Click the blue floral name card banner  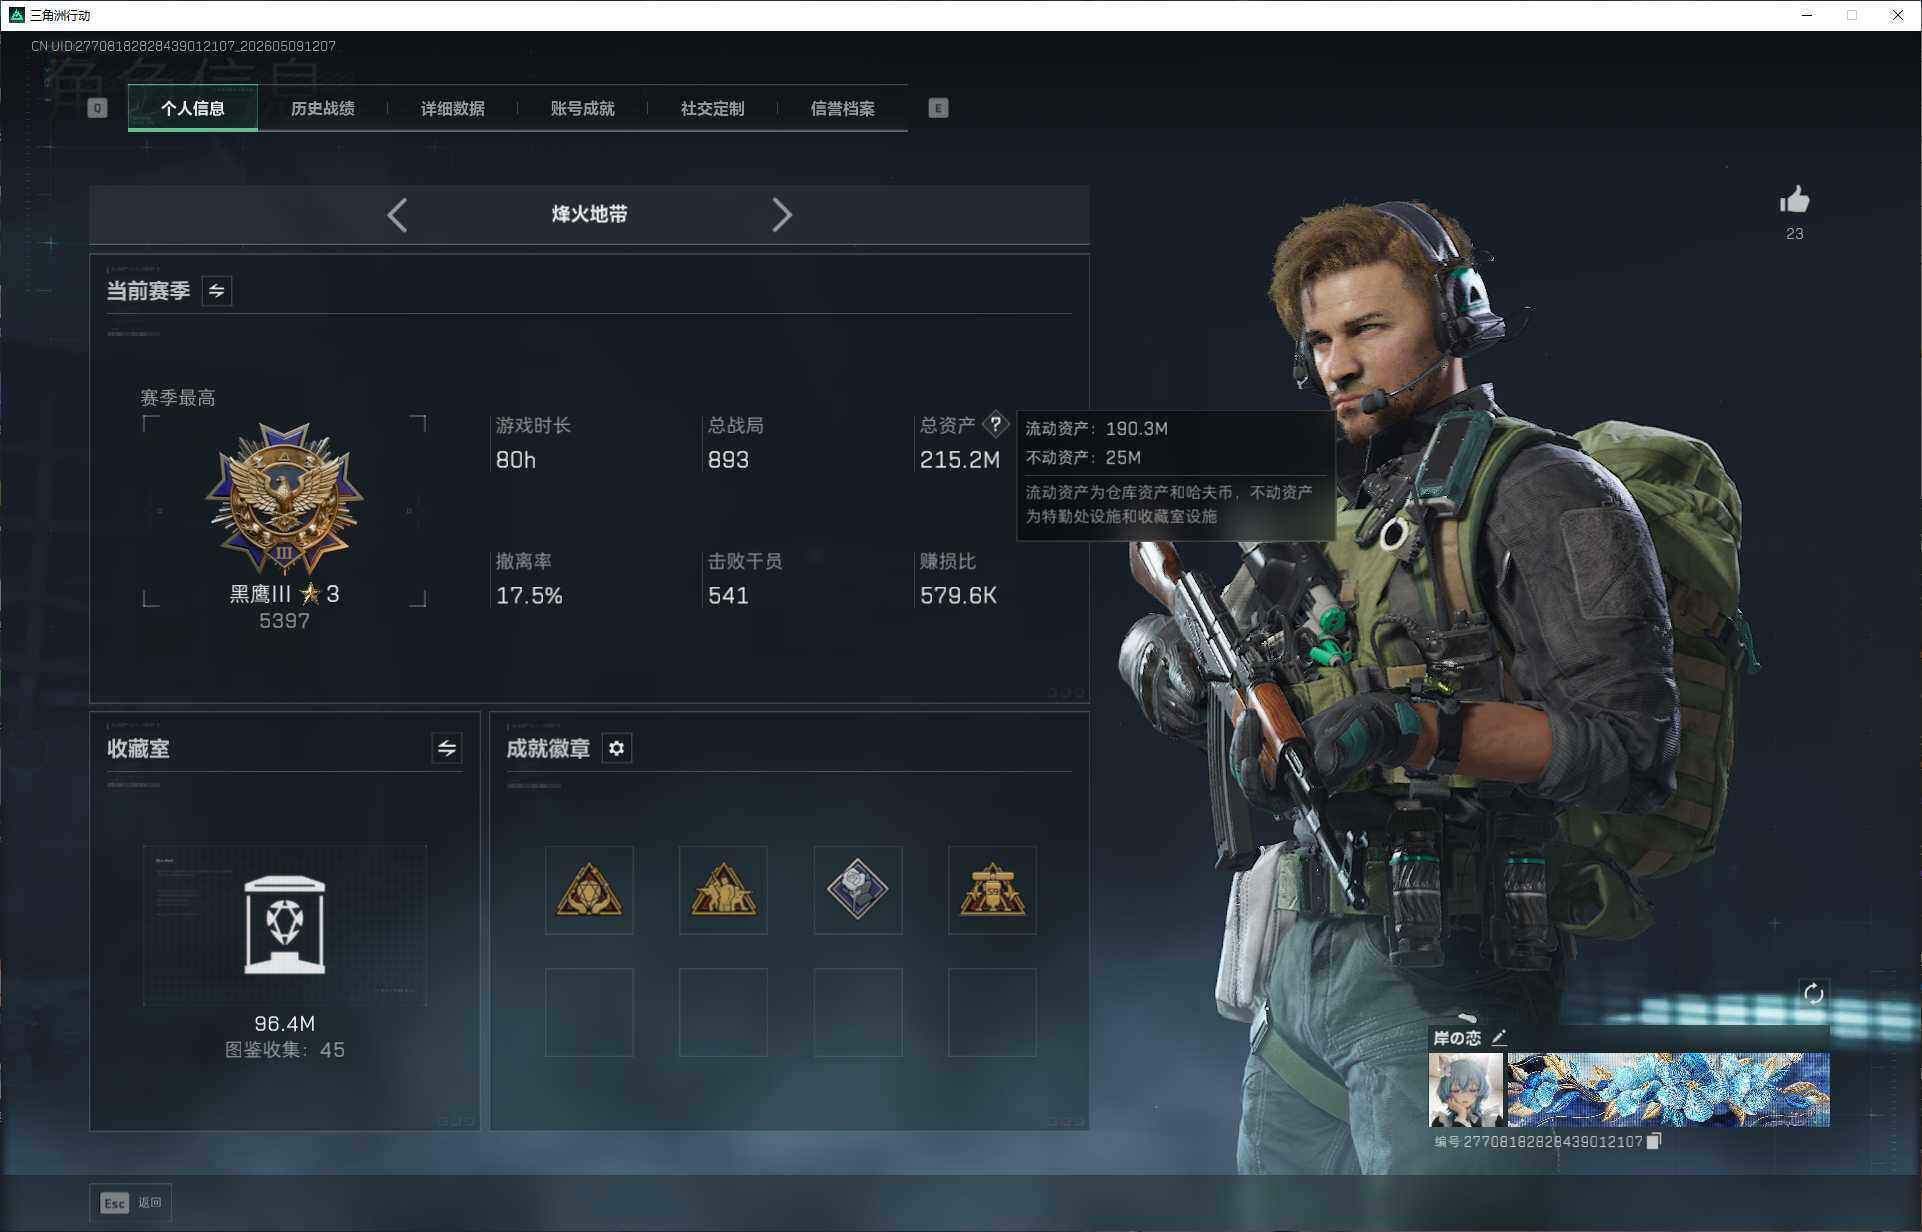click(1668, 1089)
